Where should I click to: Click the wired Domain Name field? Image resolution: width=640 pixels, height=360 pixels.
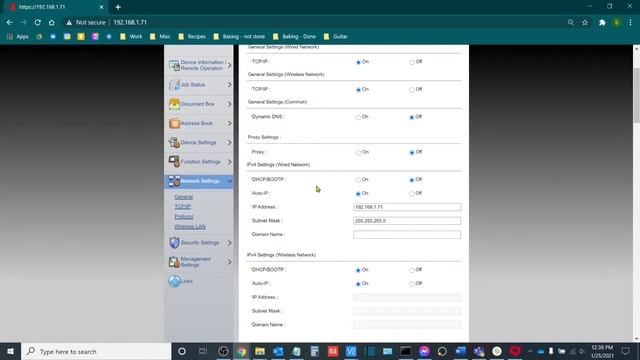tap(407, 235)
